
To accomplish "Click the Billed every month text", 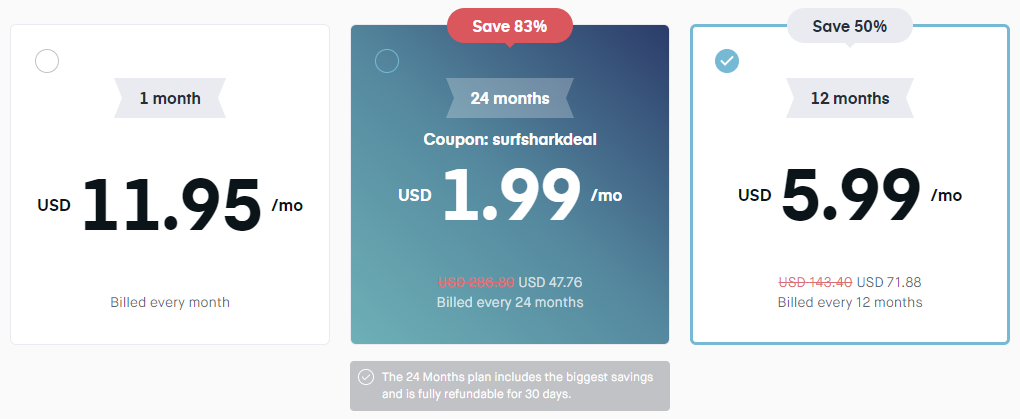I will [x=170, y=302].
